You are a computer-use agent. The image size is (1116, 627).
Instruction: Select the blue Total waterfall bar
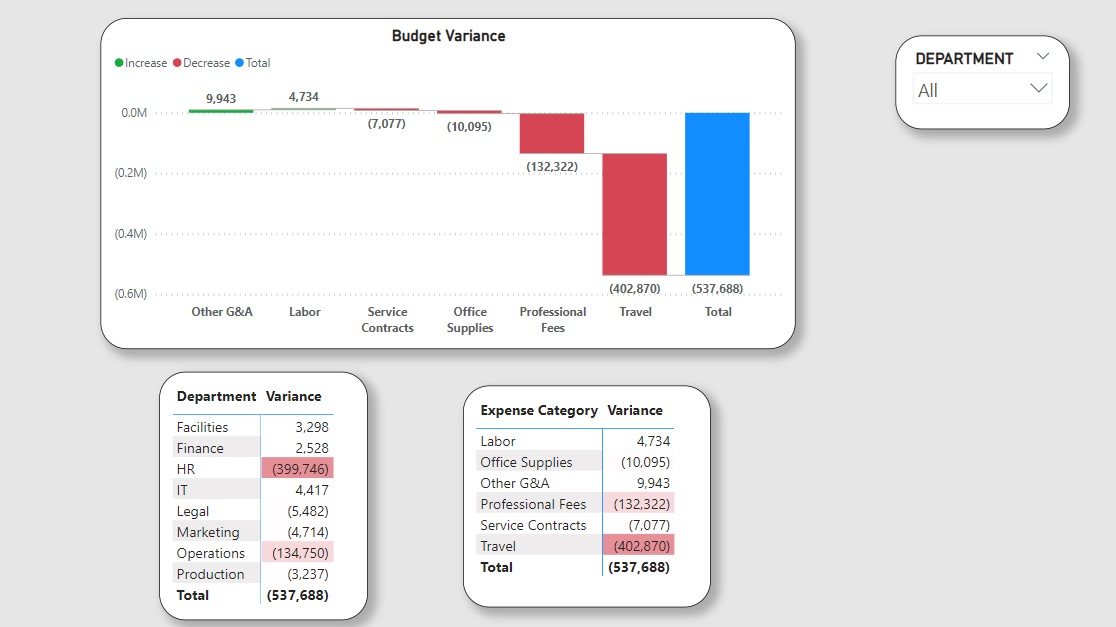pyautogui.click(x=717, y=194)
